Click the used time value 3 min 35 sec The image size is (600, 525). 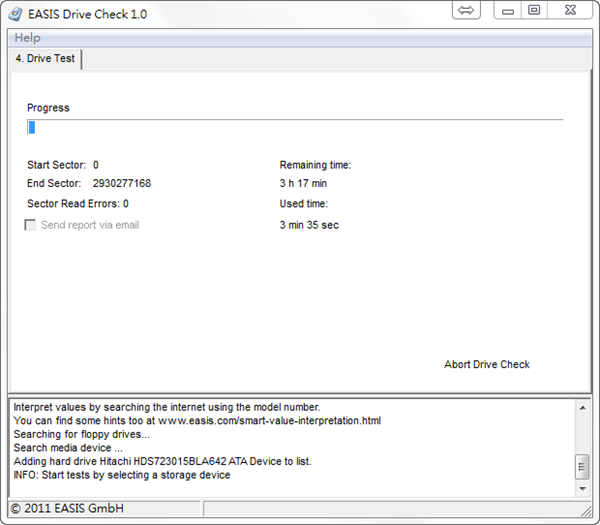309,225
